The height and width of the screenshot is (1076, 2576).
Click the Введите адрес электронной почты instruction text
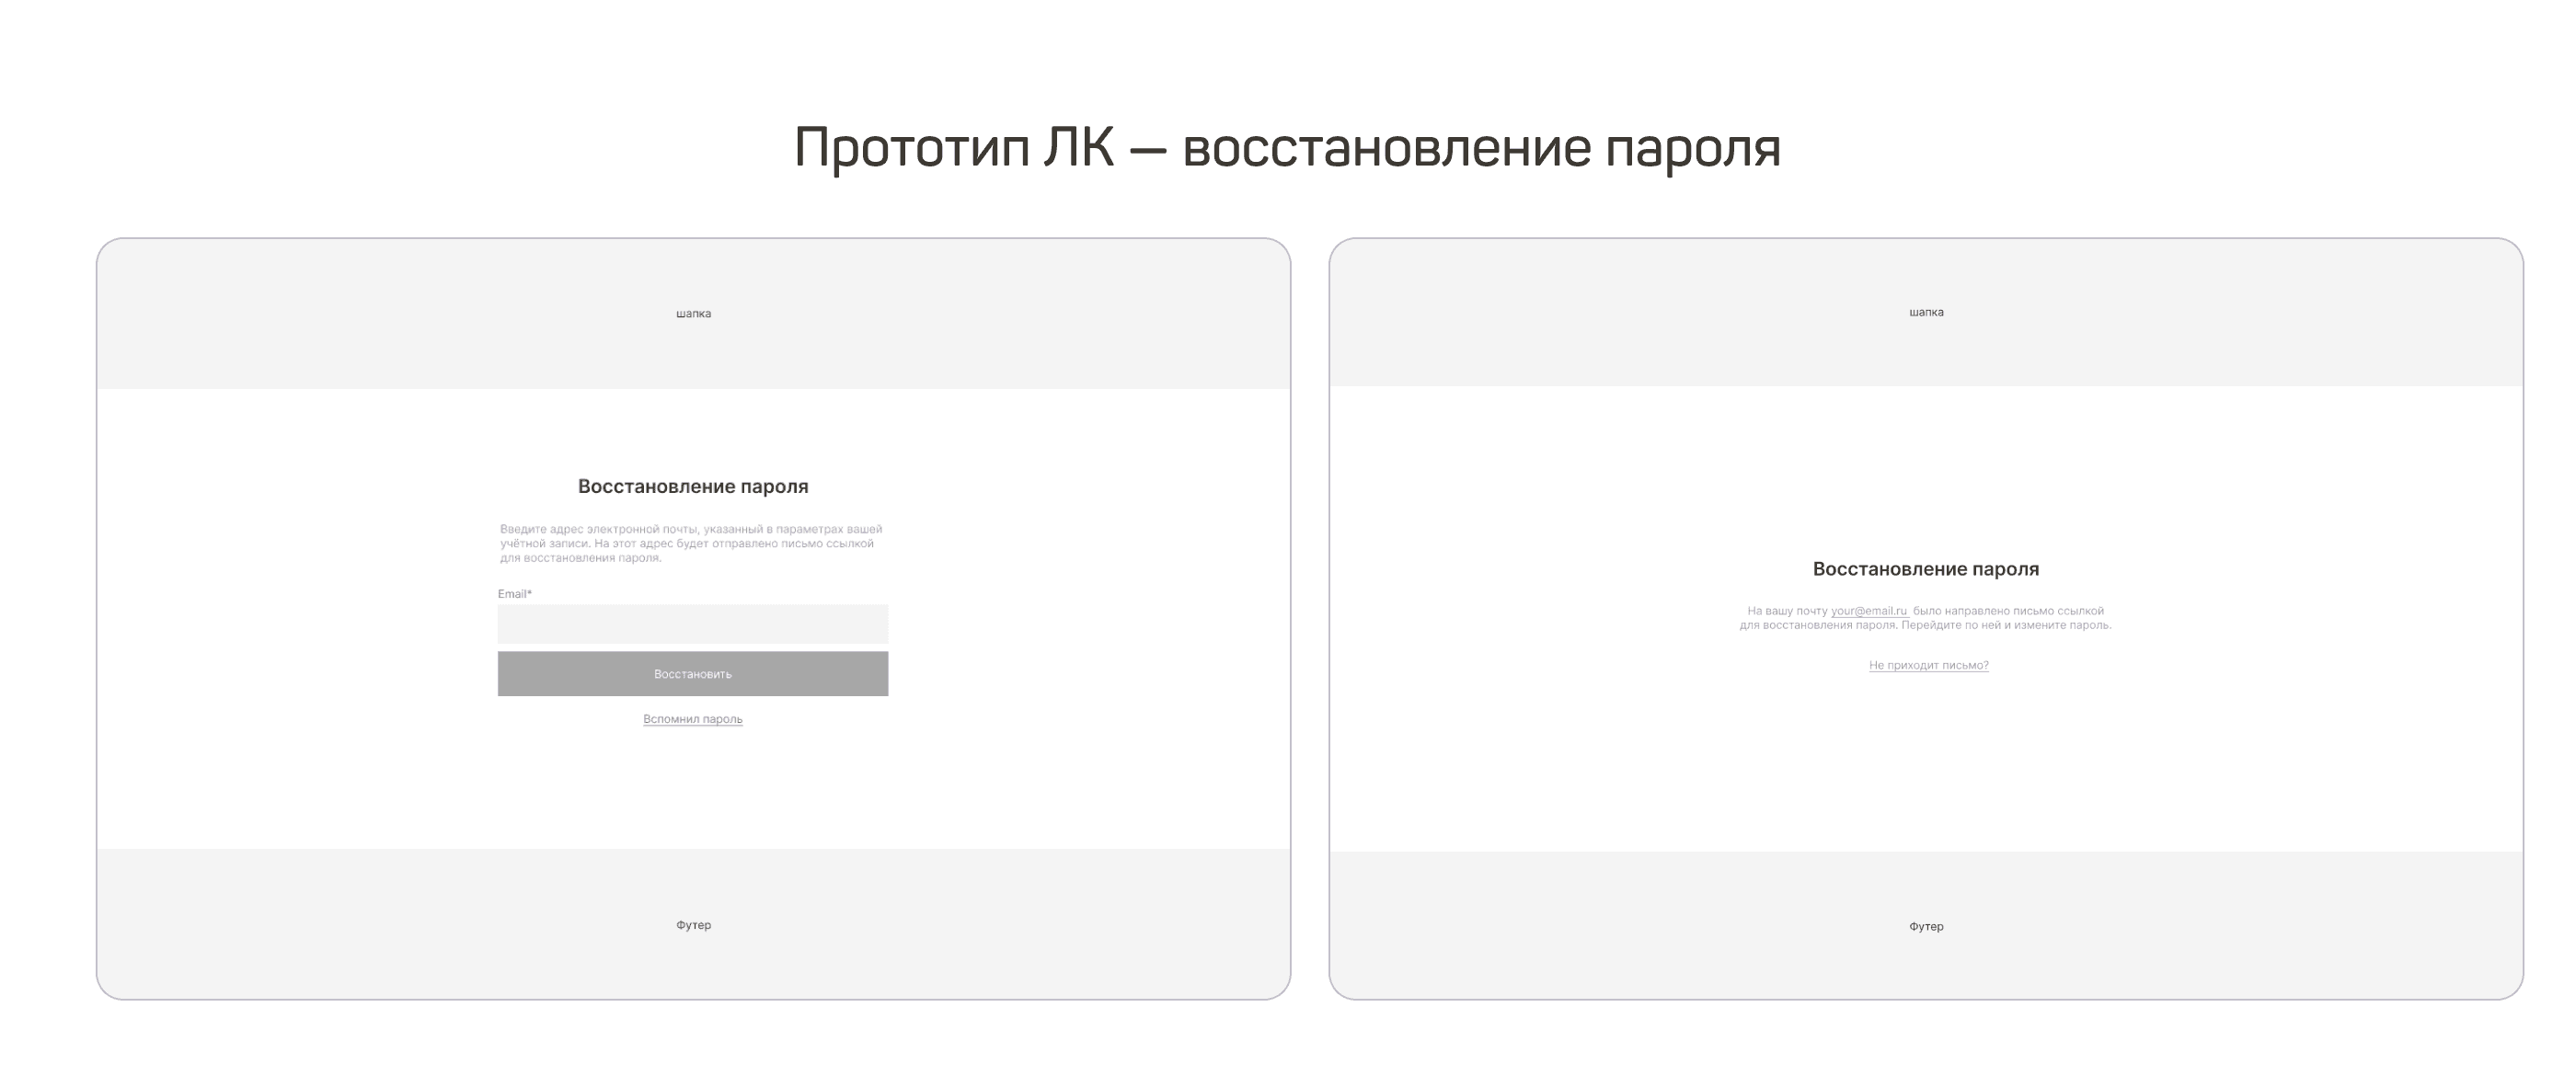point(691,543)
